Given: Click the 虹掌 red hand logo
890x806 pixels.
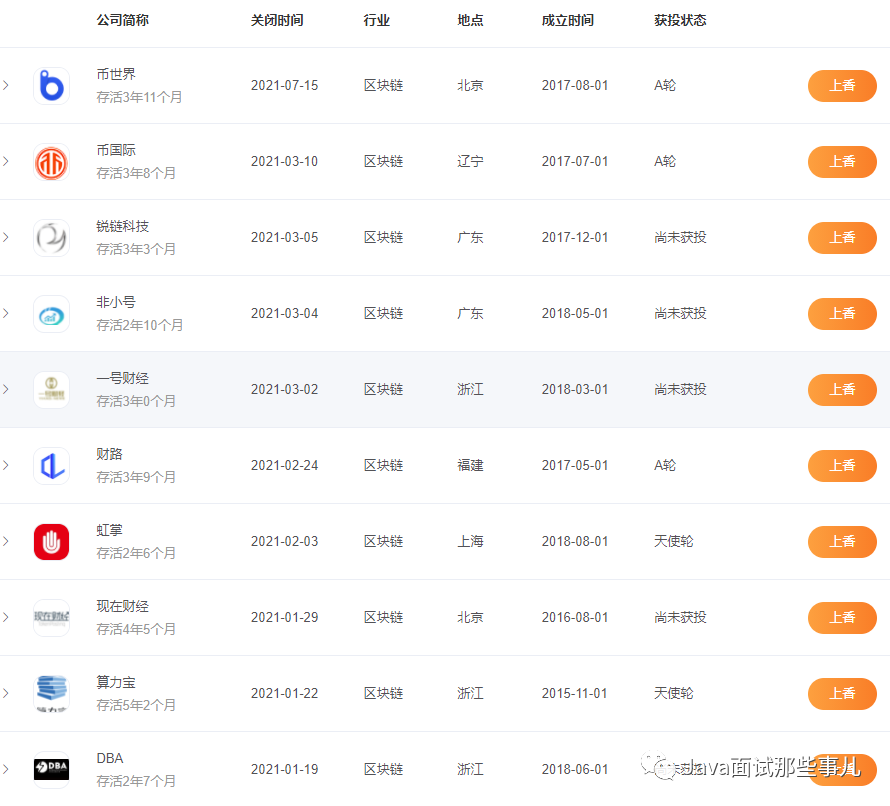Looking at the screenshot, I should (51, 541).
